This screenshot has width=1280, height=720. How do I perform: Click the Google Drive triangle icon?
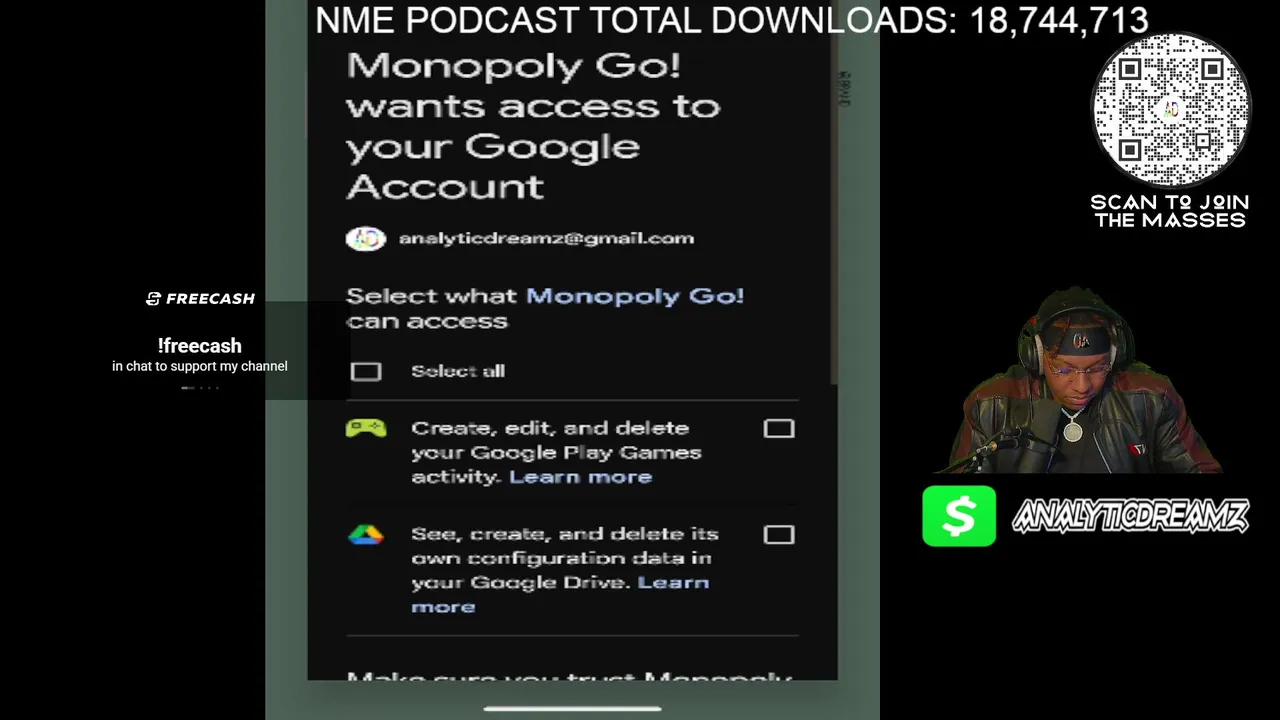click(366, 535)
